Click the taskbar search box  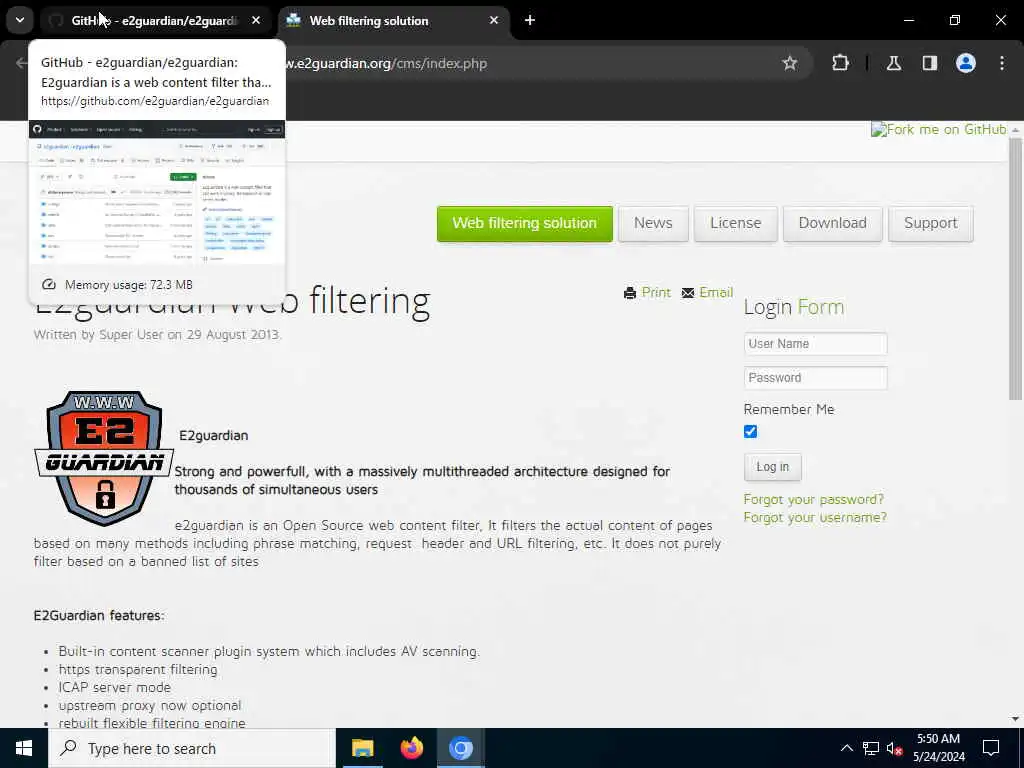click(x=192, y=748)
